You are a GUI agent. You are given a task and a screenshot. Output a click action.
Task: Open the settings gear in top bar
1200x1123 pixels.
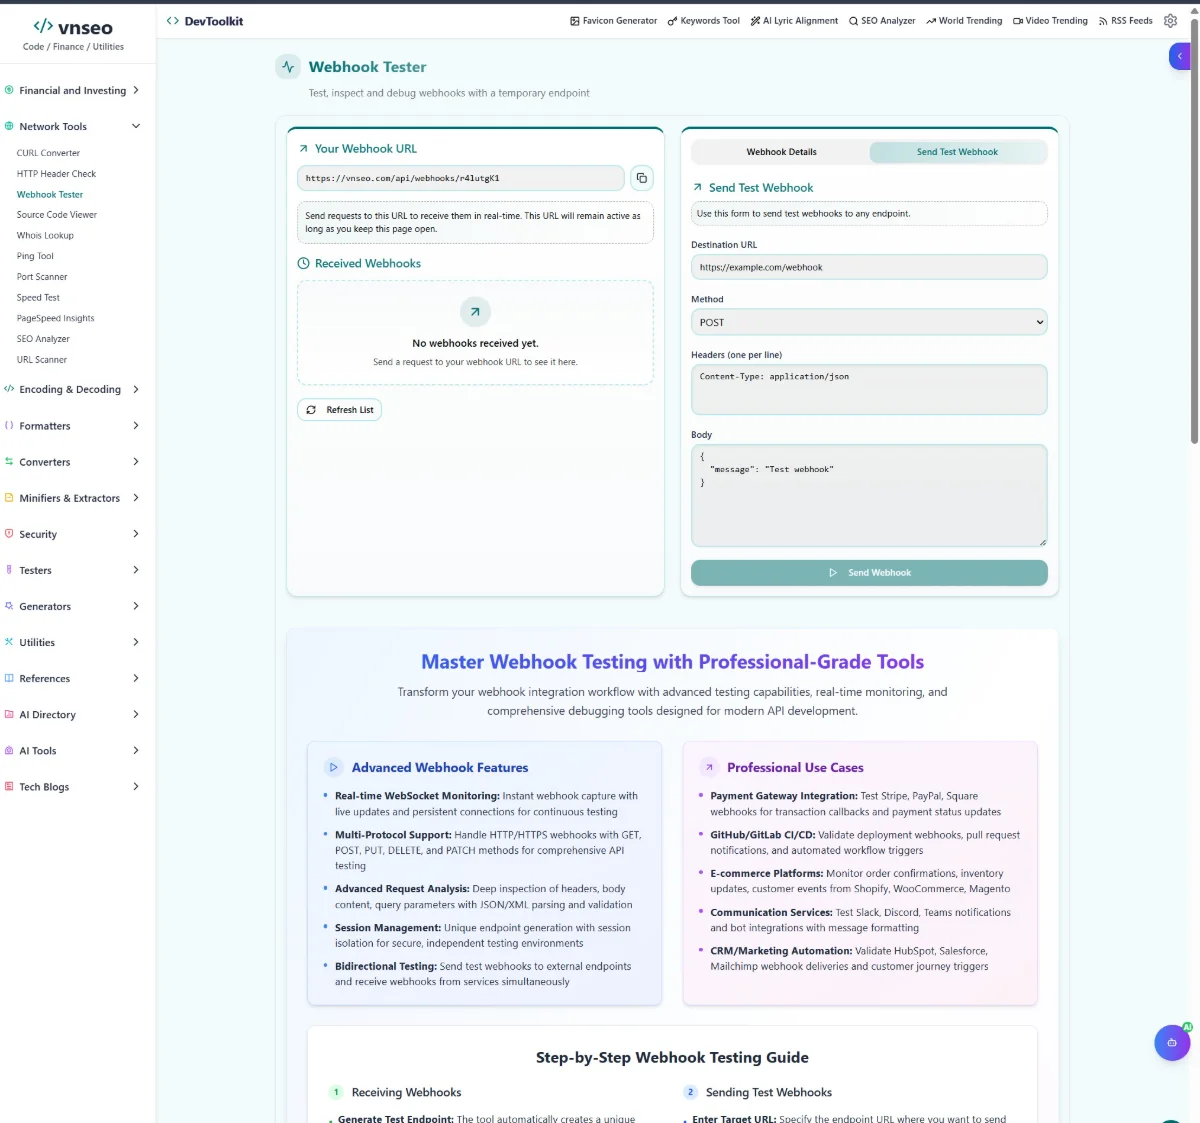click(x=1170, y=20)
